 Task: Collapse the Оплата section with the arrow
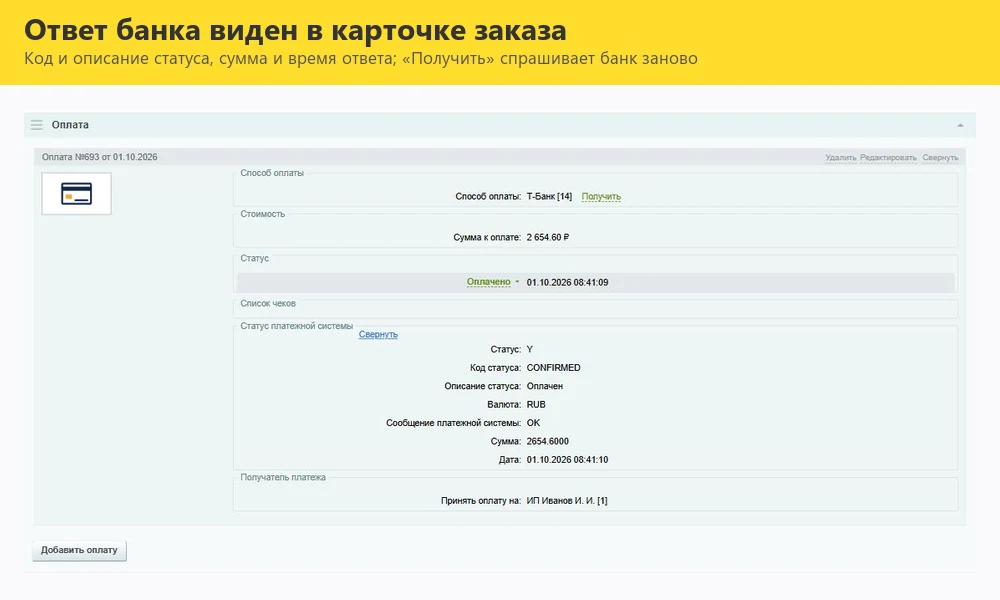click(x=960, y=126)
